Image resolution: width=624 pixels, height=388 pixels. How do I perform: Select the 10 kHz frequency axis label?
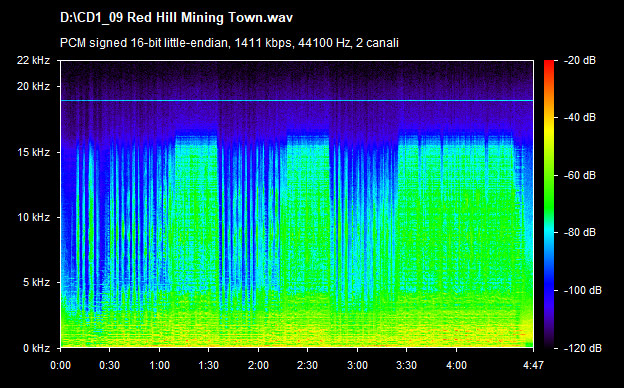pyautogui.click(x=33, y=217)
